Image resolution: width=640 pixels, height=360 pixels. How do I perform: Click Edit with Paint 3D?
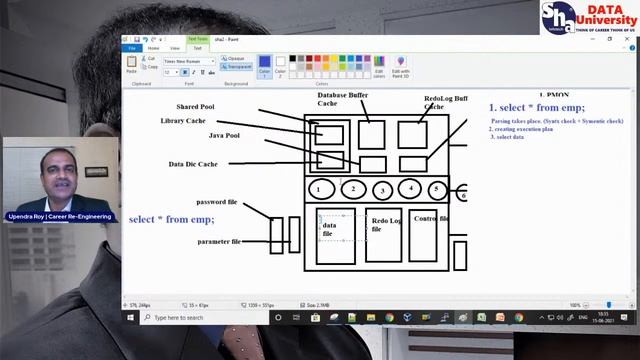coord(400,66)
